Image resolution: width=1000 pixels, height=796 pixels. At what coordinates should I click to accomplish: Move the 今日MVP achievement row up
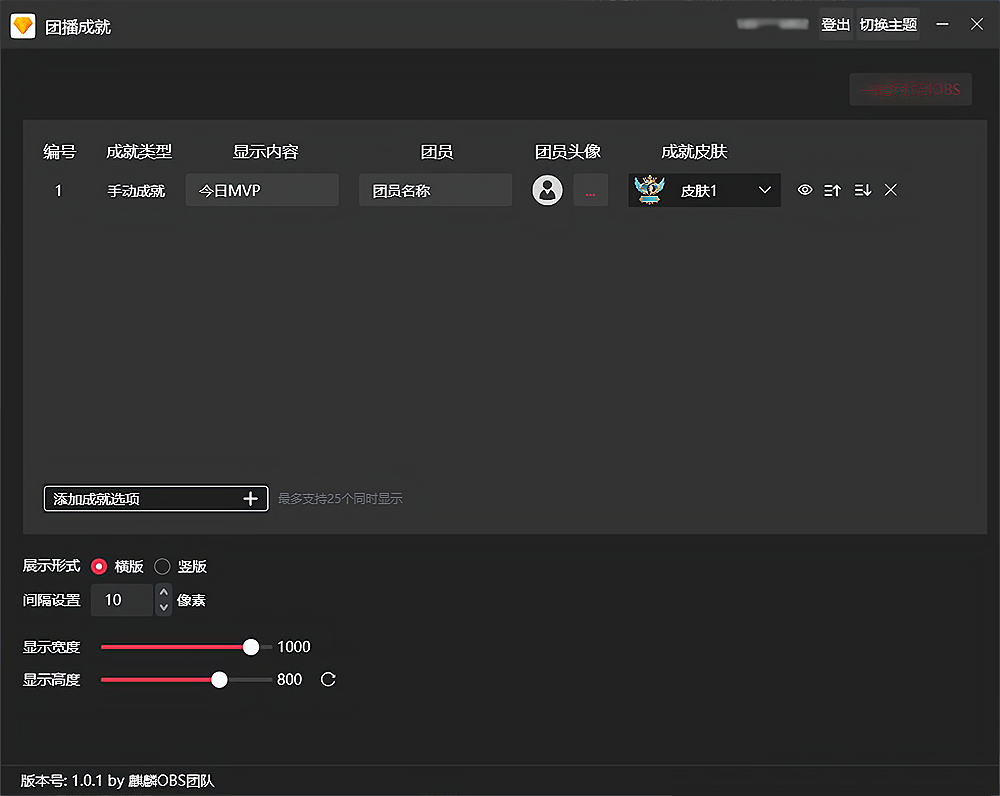click(x=832, y=190)
